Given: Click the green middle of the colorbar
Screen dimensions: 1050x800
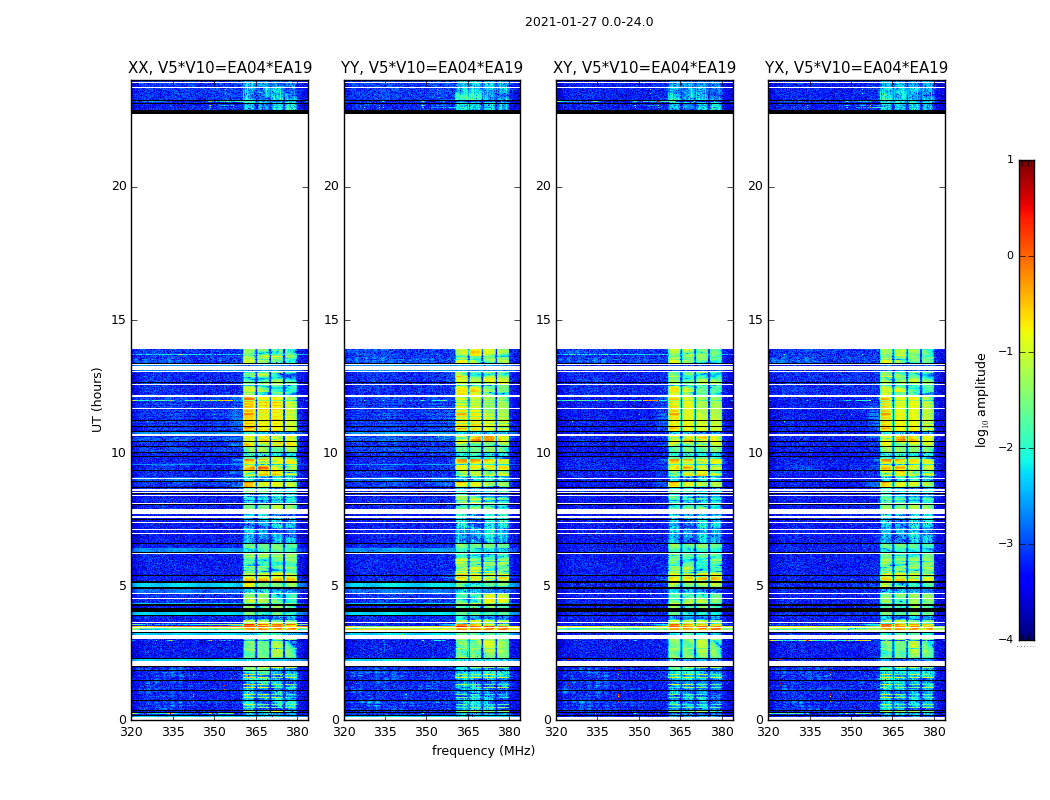Looking at the screenshot, I should pos(1027,402).
